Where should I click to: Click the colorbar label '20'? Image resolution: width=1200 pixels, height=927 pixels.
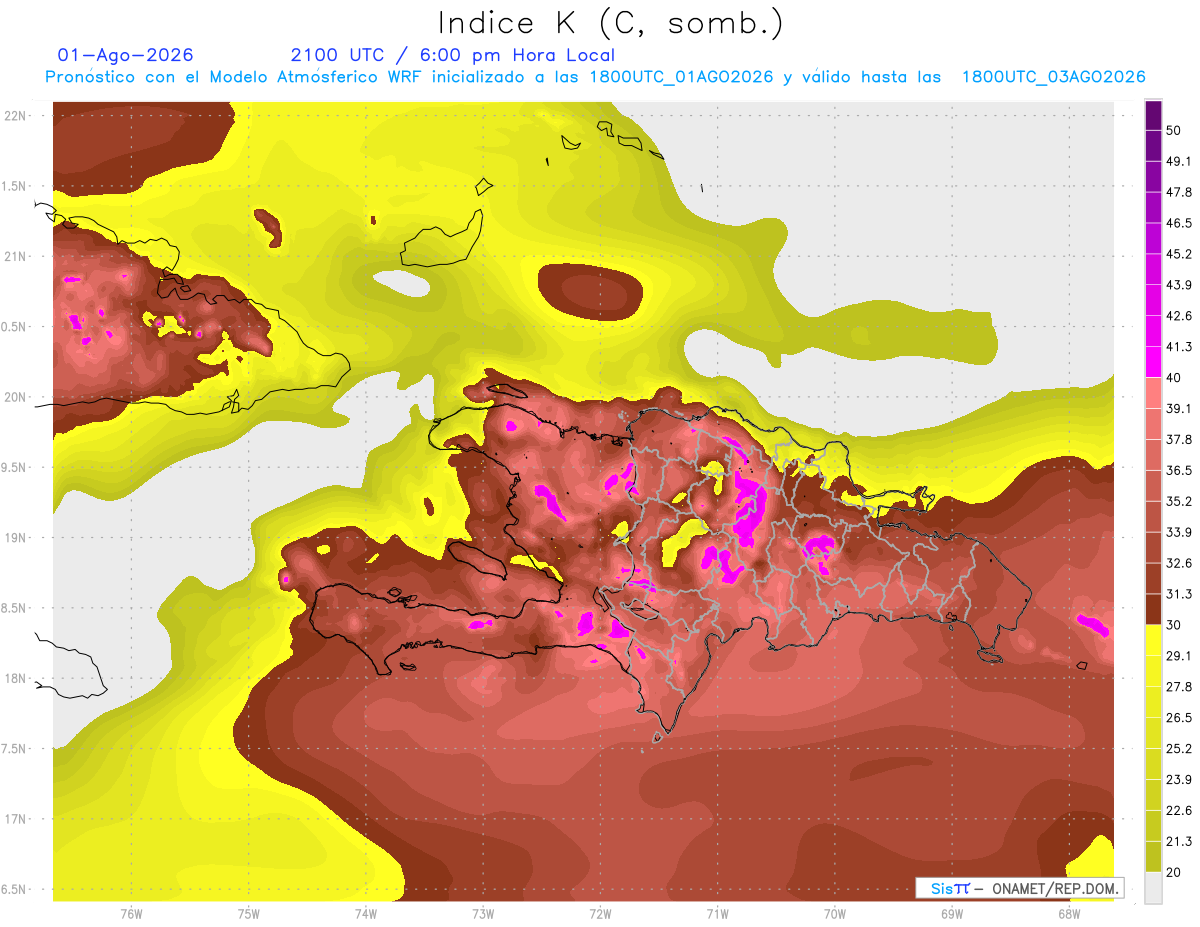[1174, 872]
